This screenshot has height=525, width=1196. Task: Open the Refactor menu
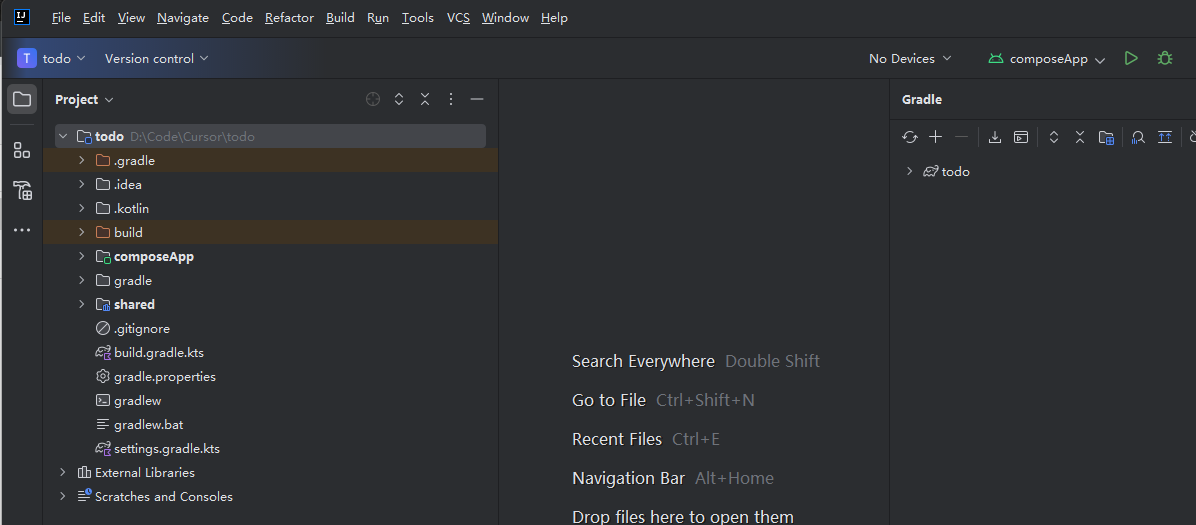click(289, 18)
